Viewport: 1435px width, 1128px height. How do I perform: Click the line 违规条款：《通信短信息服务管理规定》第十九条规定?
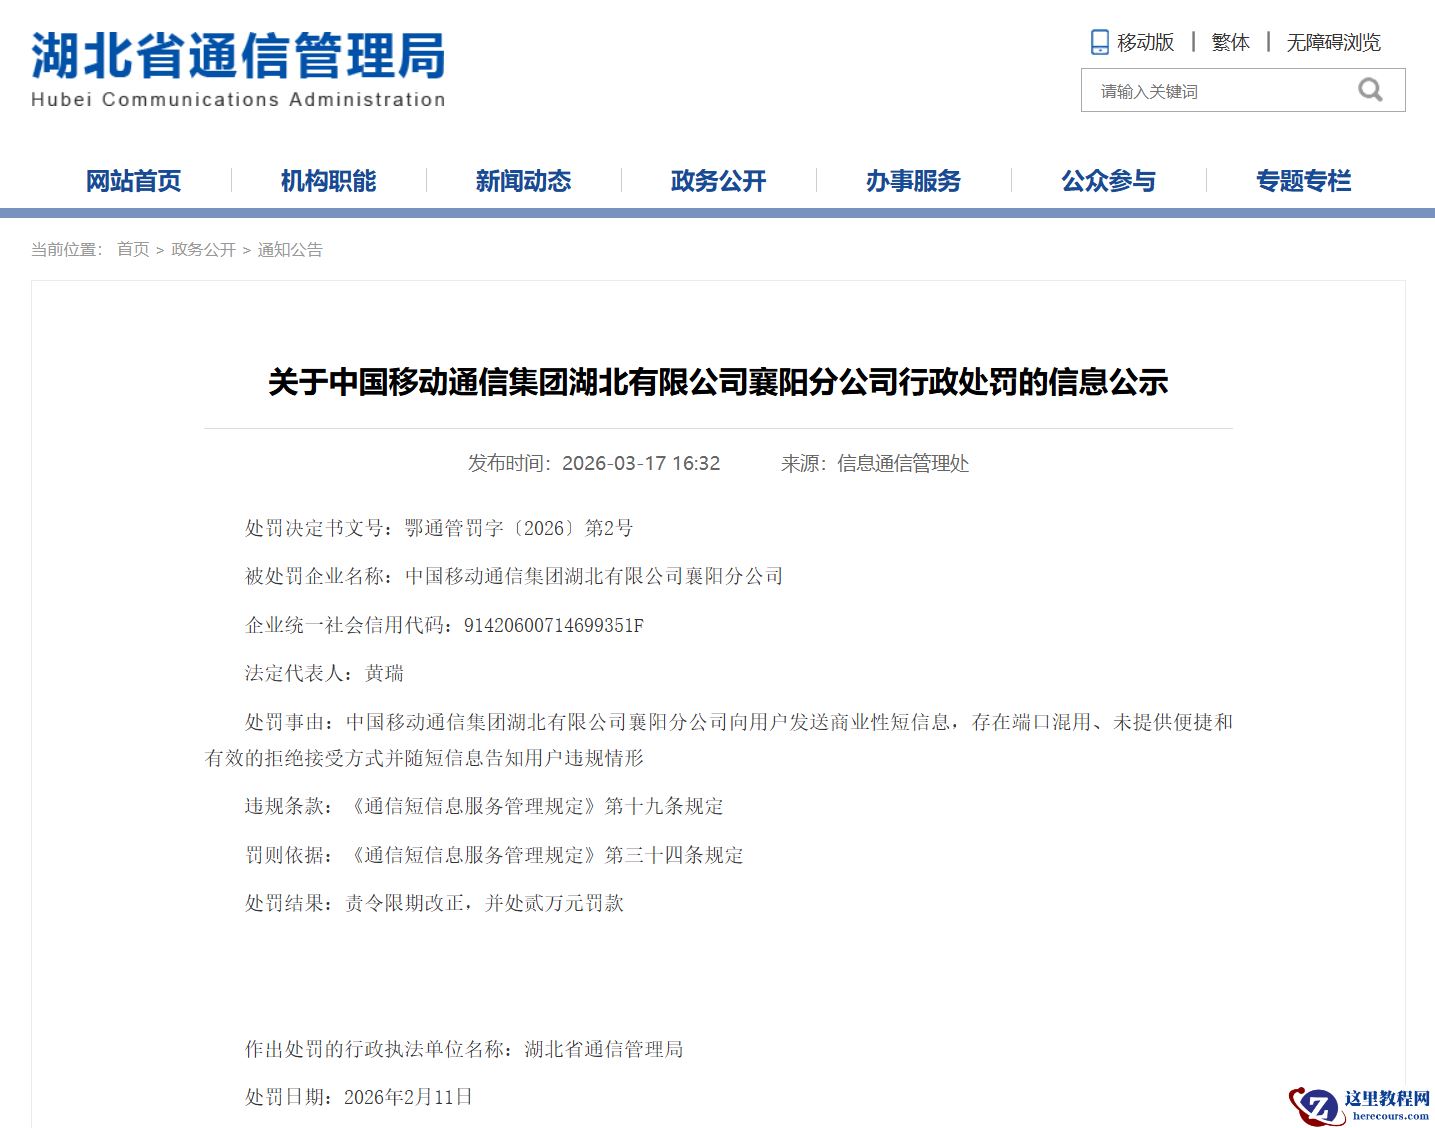coord(484,806)
